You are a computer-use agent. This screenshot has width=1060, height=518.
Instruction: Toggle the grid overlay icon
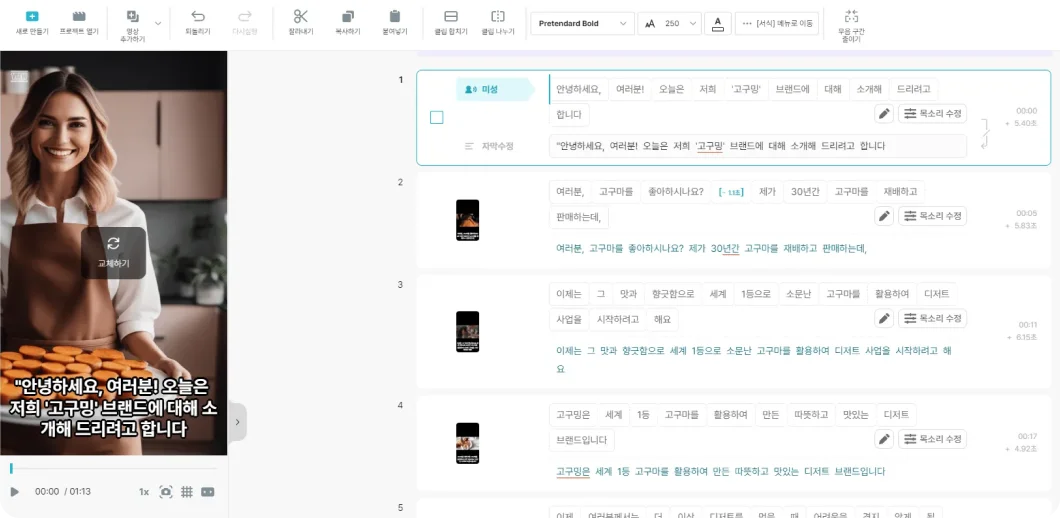187,492
